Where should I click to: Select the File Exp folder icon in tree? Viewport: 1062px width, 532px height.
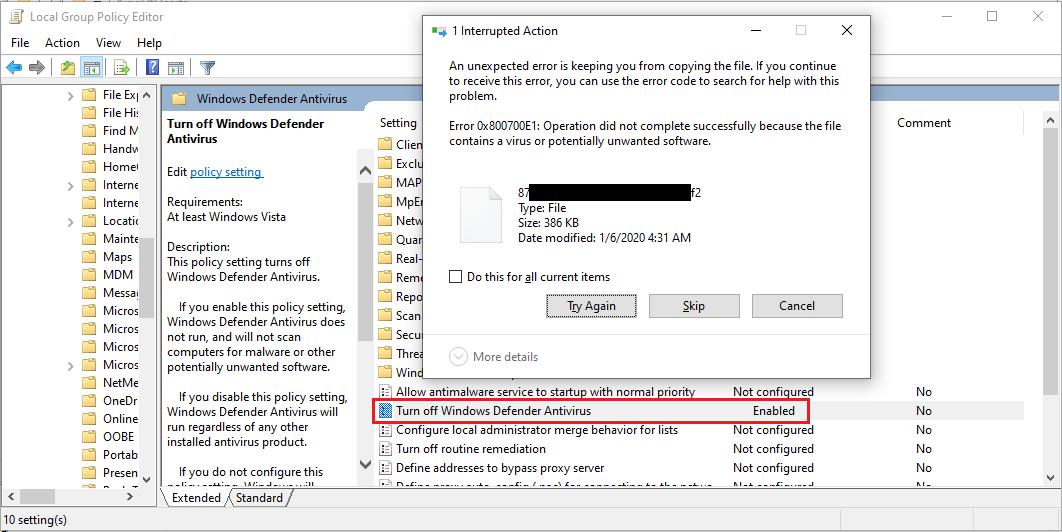tap(89, 95)
